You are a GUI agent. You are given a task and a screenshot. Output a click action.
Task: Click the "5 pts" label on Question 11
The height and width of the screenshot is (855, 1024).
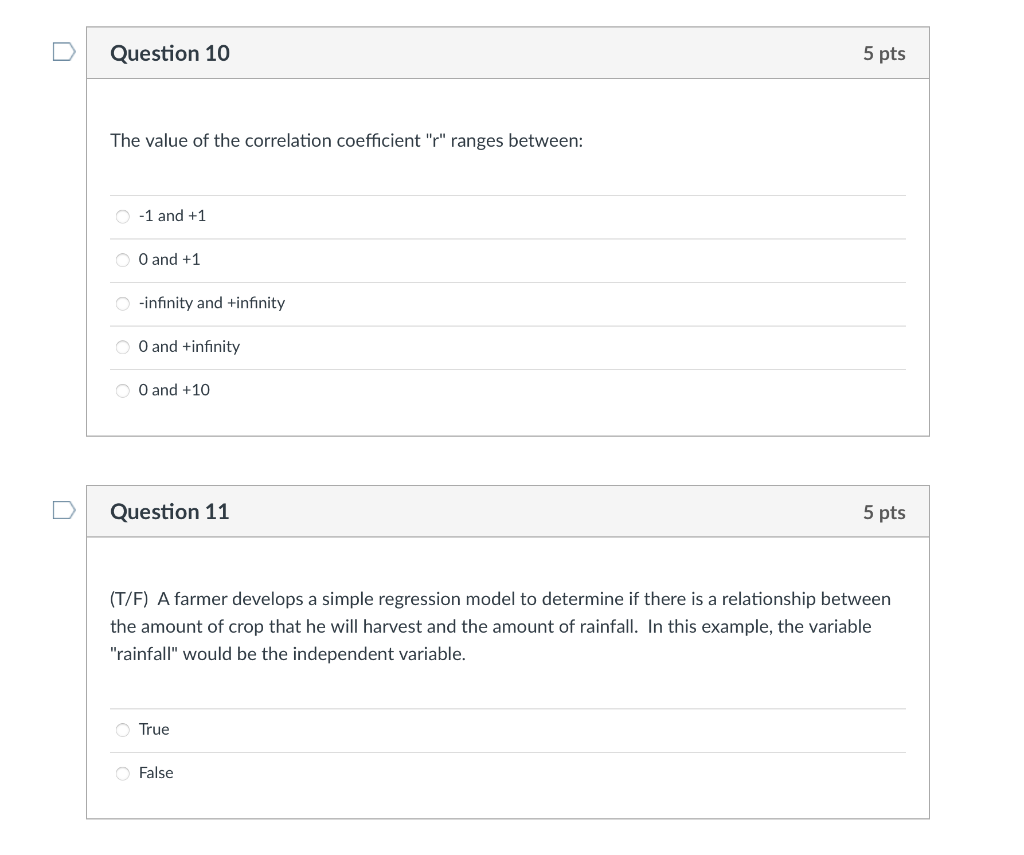click(x=884, y=511)
